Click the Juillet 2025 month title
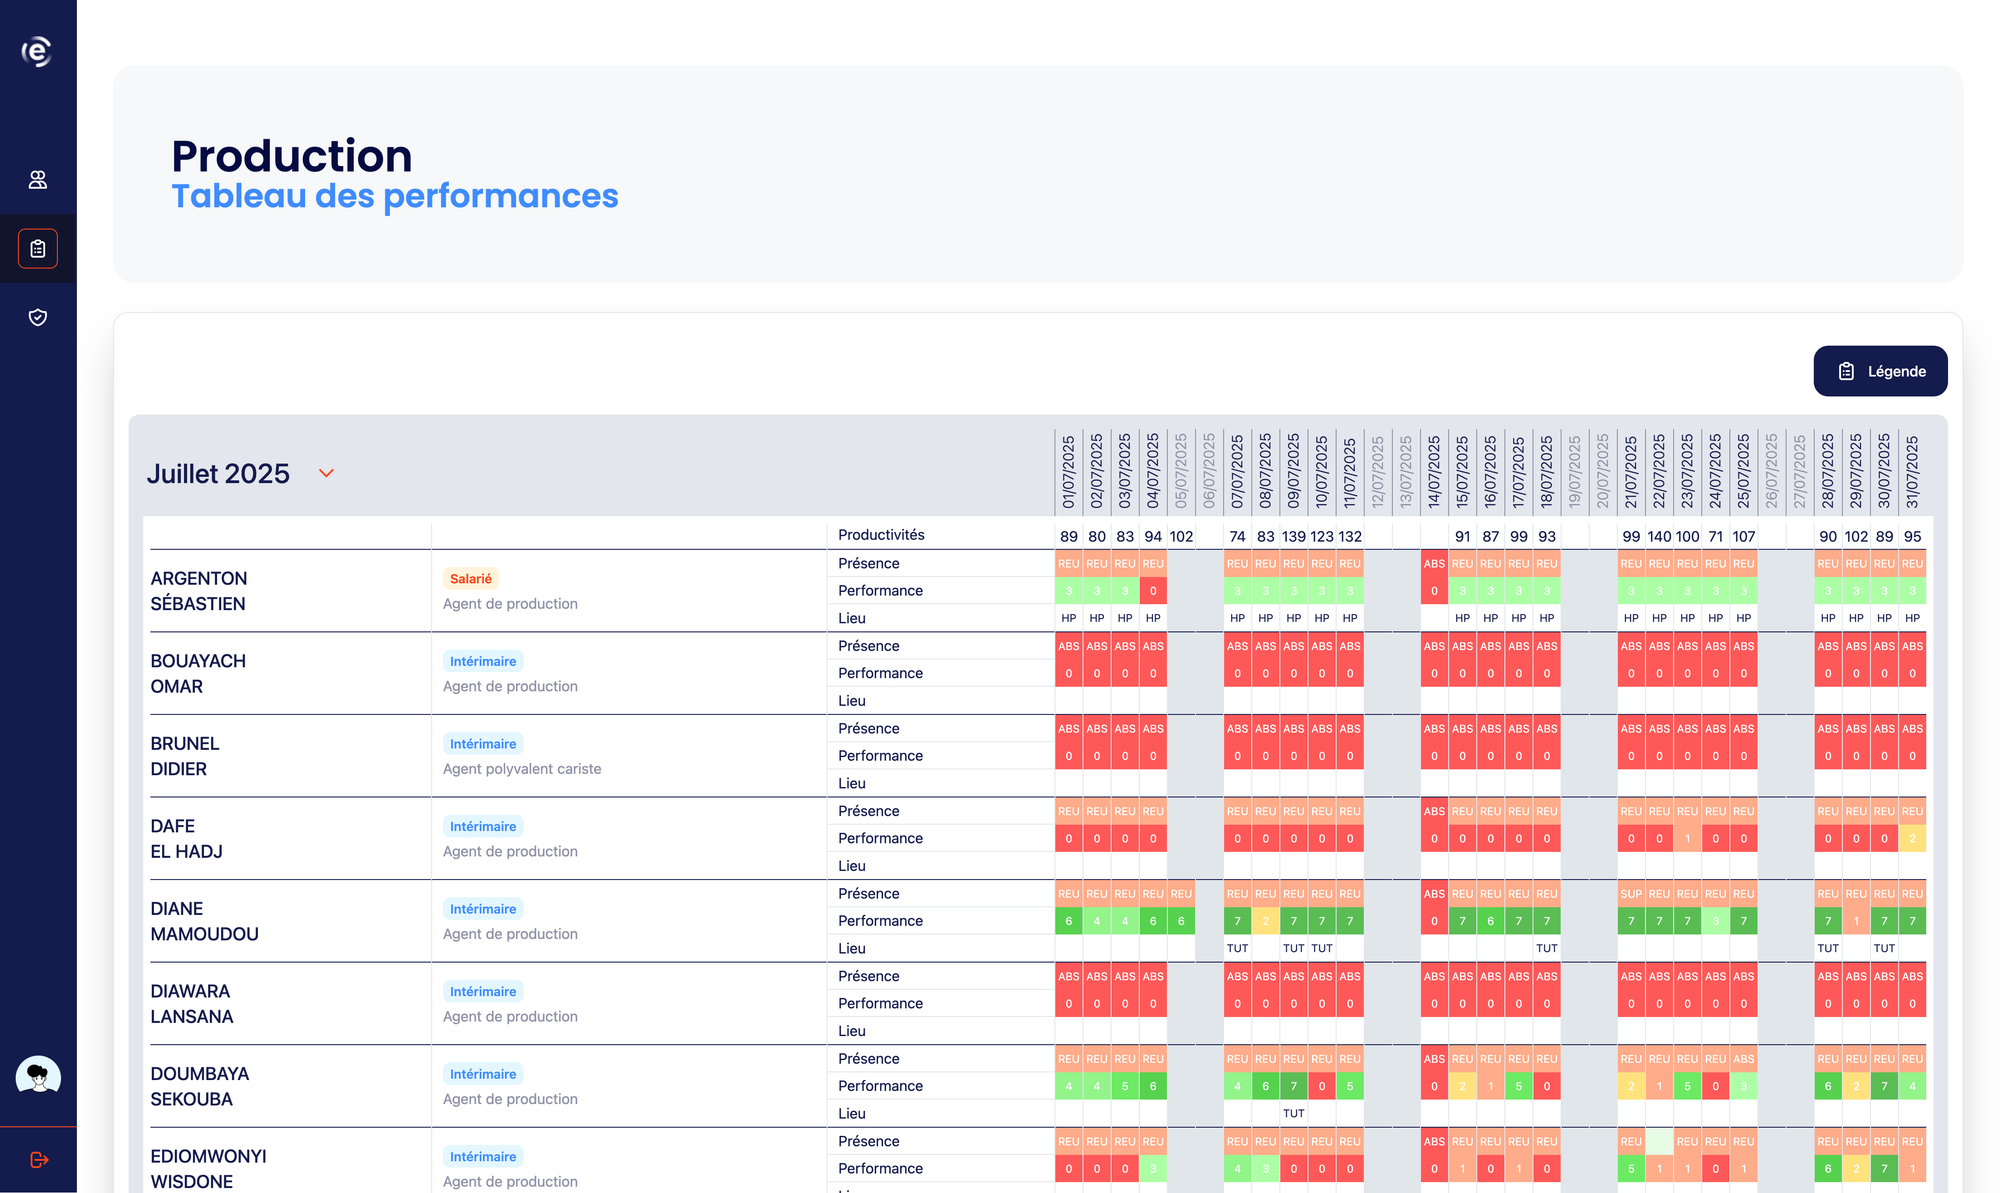Screen dimensions: 2000x1193 (x=218, y=474)
